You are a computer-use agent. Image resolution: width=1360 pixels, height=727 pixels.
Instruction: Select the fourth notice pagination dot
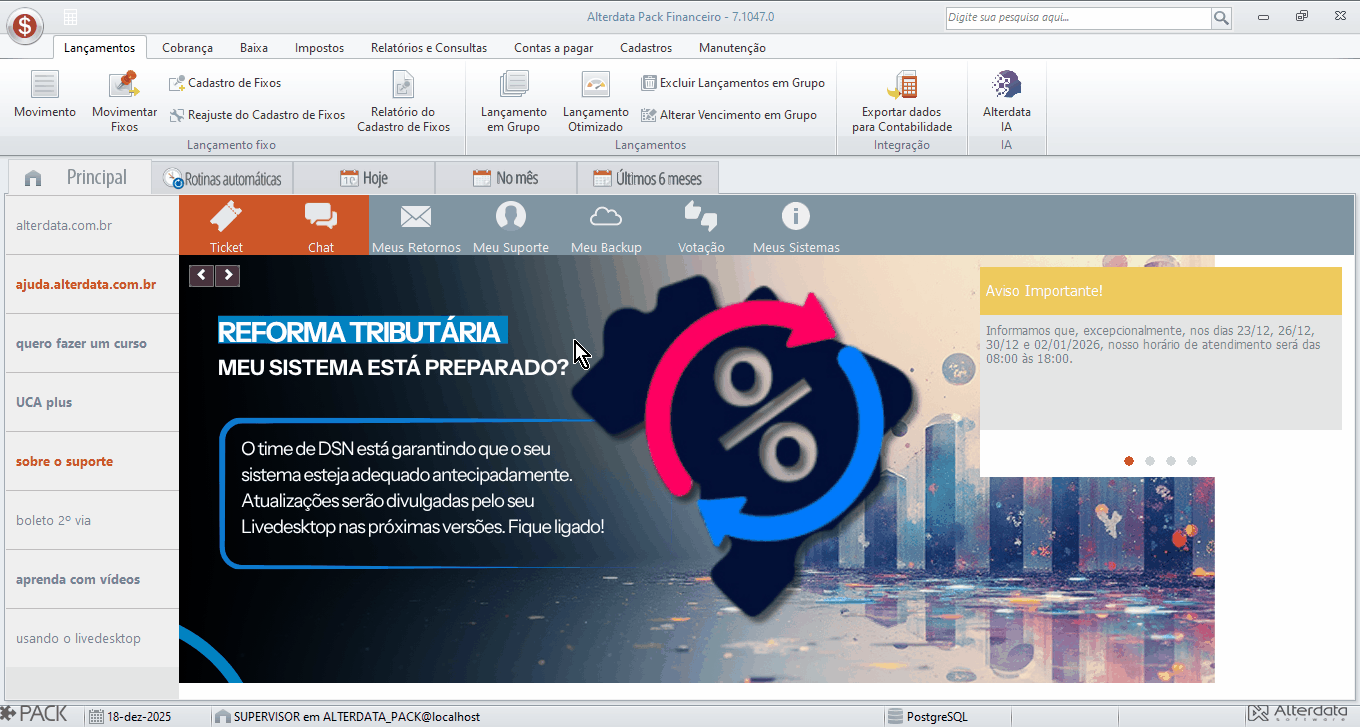pyautogui.click(x=1192, y=461)
